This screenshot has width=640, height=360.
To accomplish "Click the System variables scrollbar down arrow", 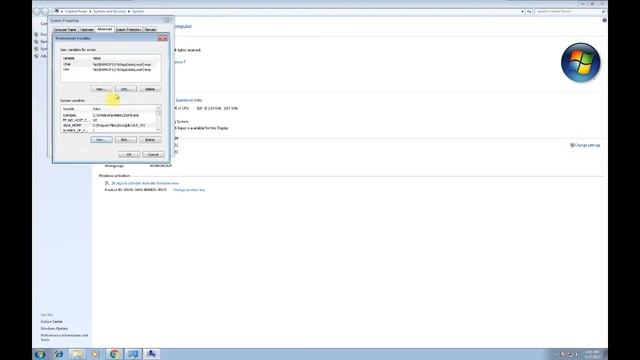I will (x=158, y=130).
